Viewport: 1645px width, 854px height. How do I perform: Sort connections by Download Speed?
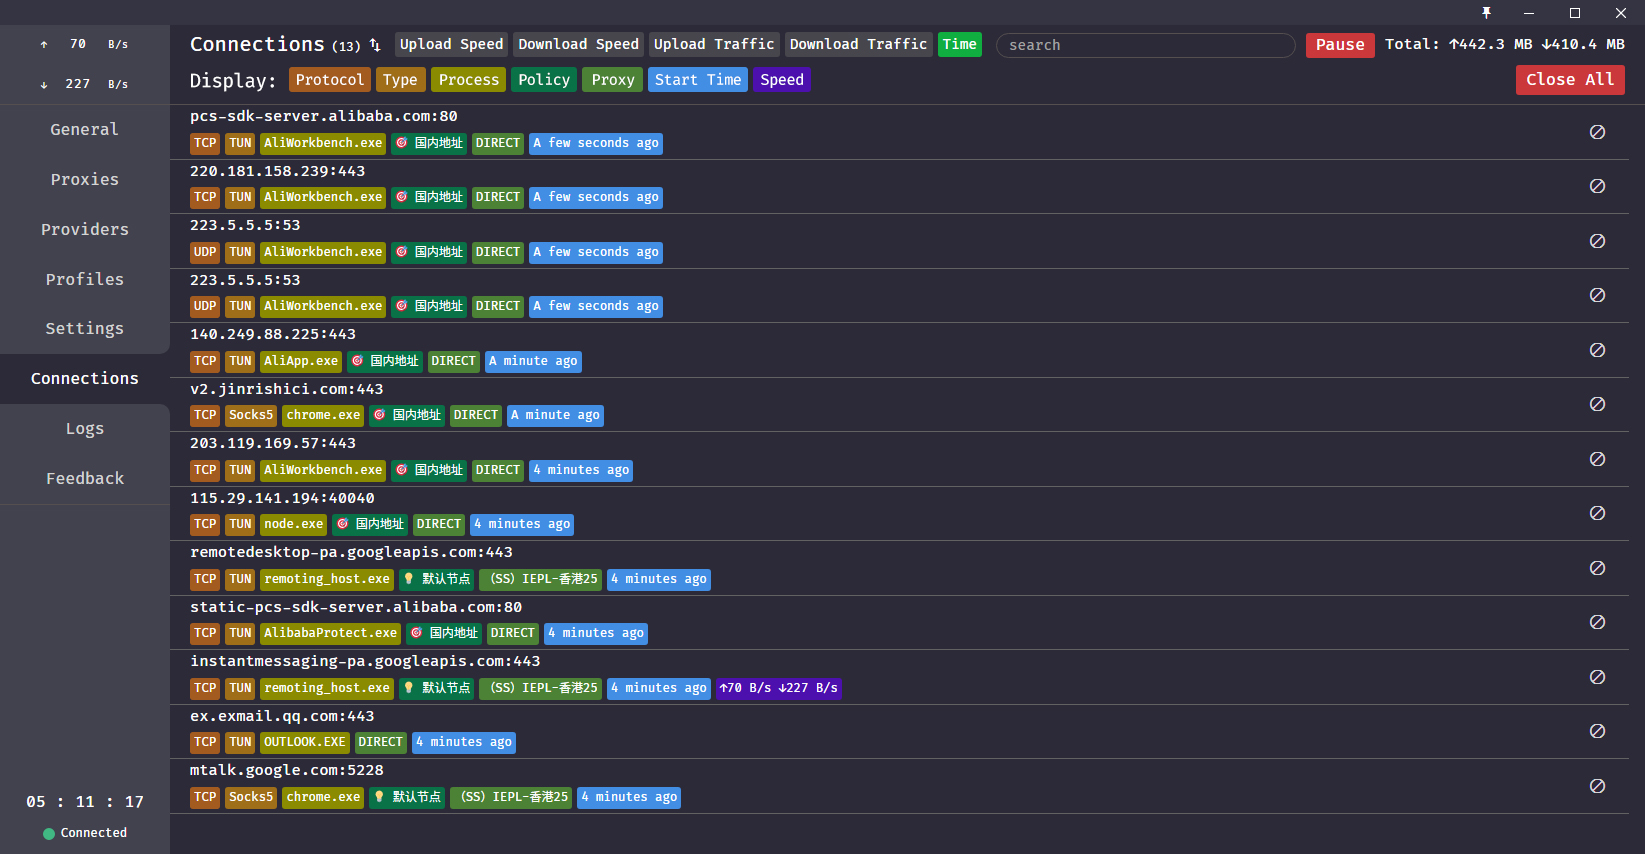(578, 44)
